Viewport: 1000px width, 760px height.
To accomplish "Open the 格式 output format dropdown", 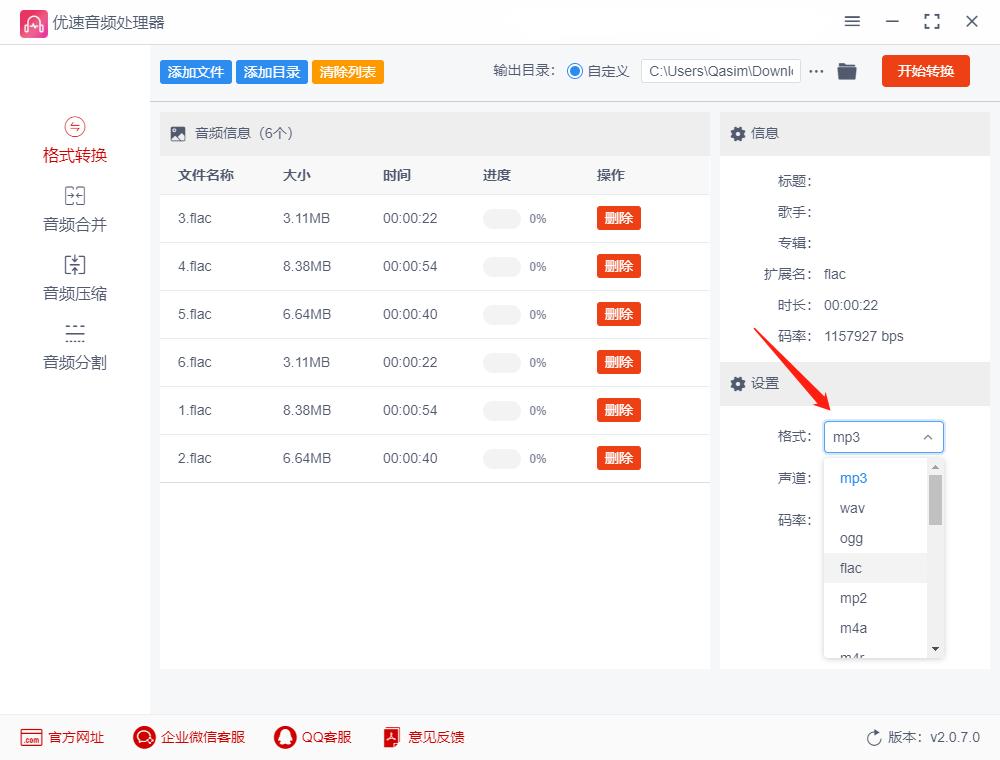I will coord(883,437).
